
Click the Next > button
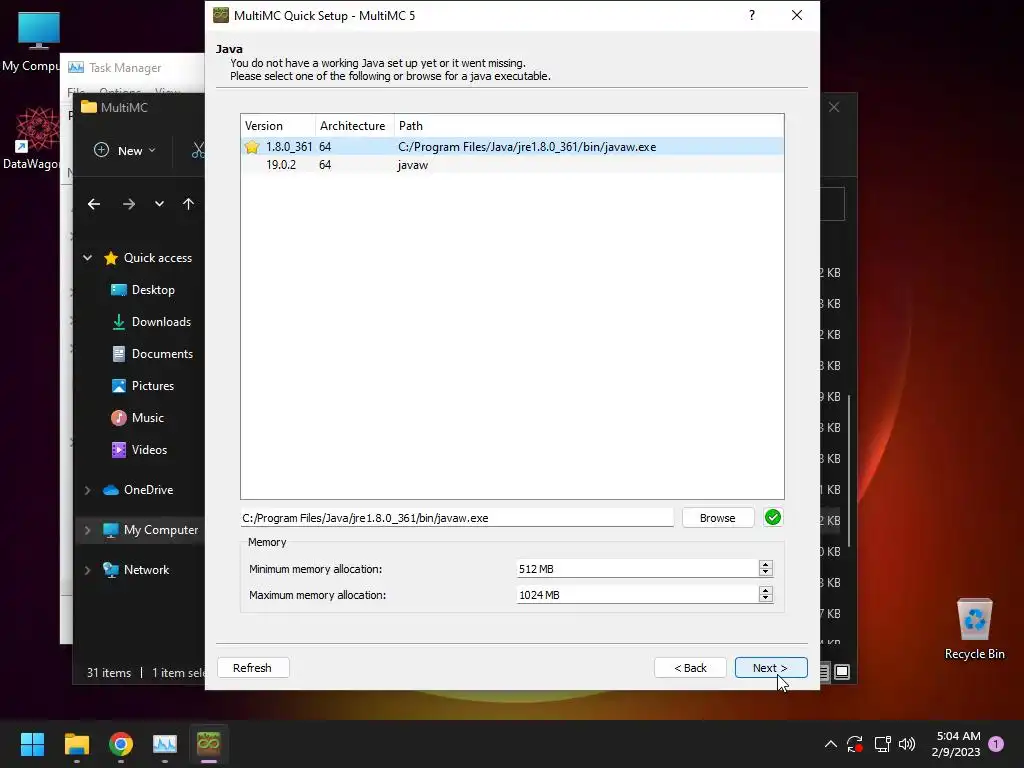click(x=771, y=667)
